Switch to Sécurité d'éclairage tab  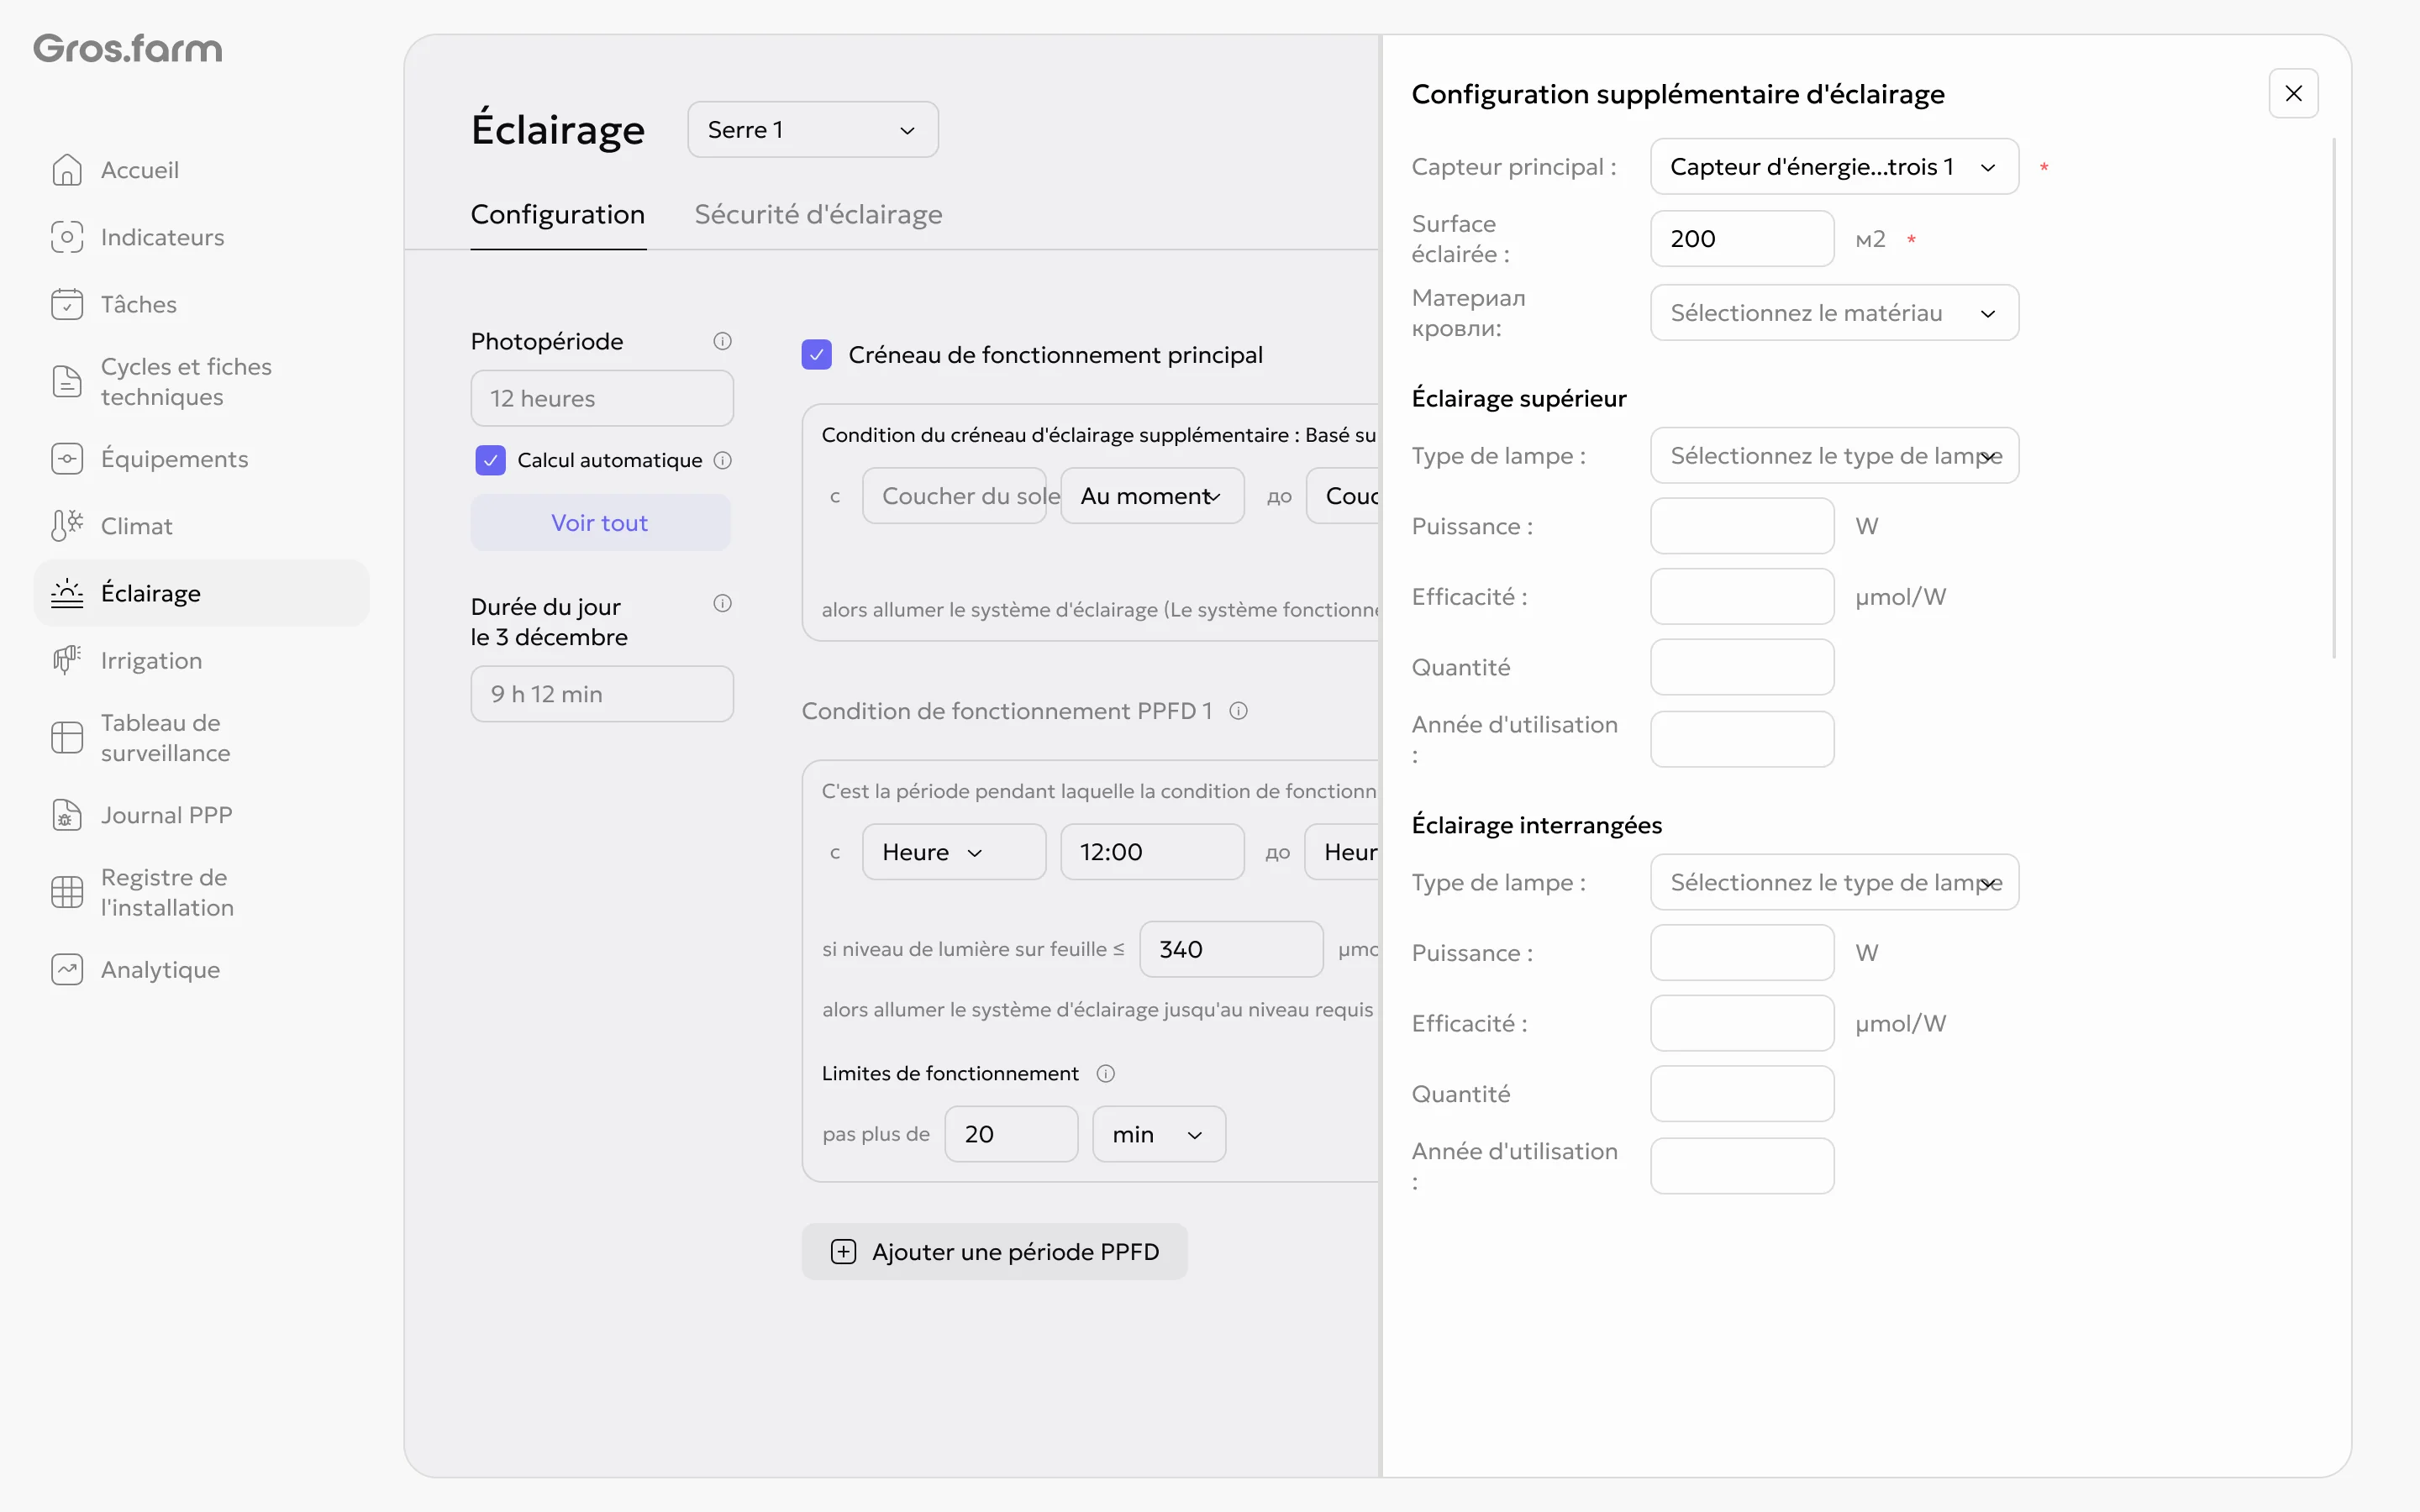click(818, 214)
